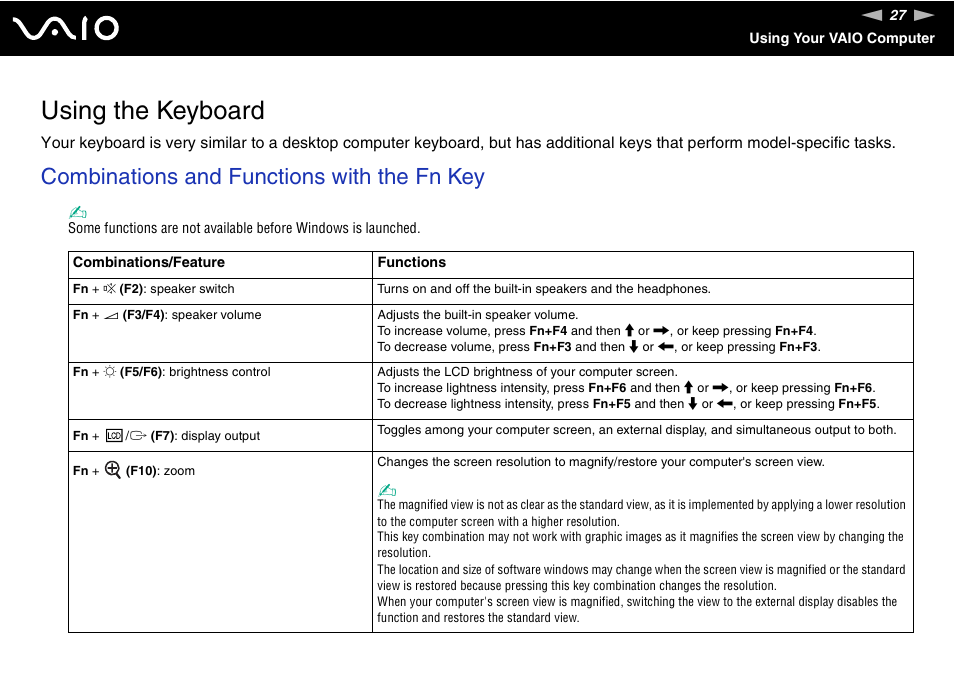This screenshot has width=954, height=674.
Task: Click down arrow in decrease lightness instruction
Action: tap(692, 403)
